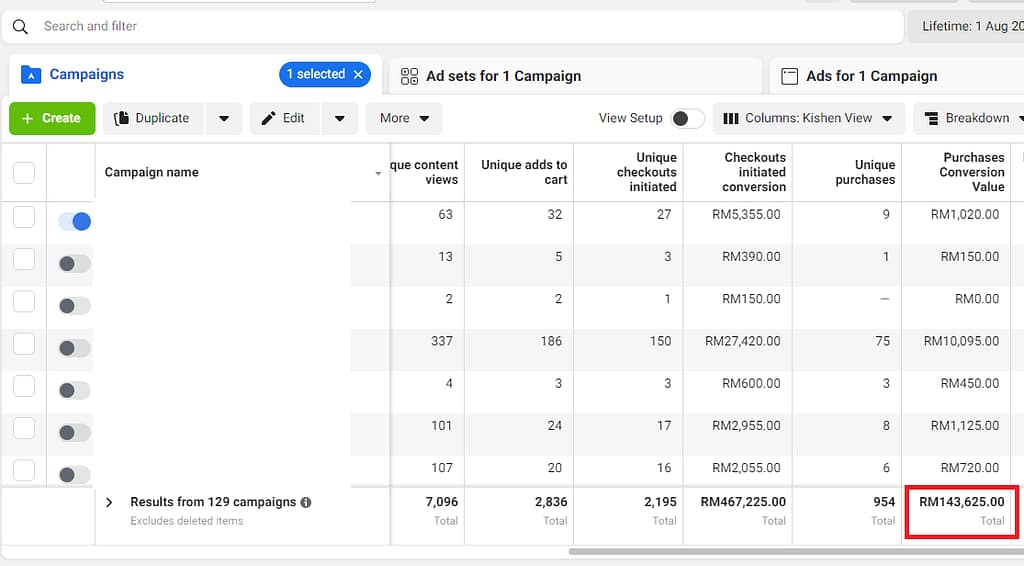This screenshot has height=566, width=1024.
Task: Open the Breakdown menu
Action: coord(968,118)
